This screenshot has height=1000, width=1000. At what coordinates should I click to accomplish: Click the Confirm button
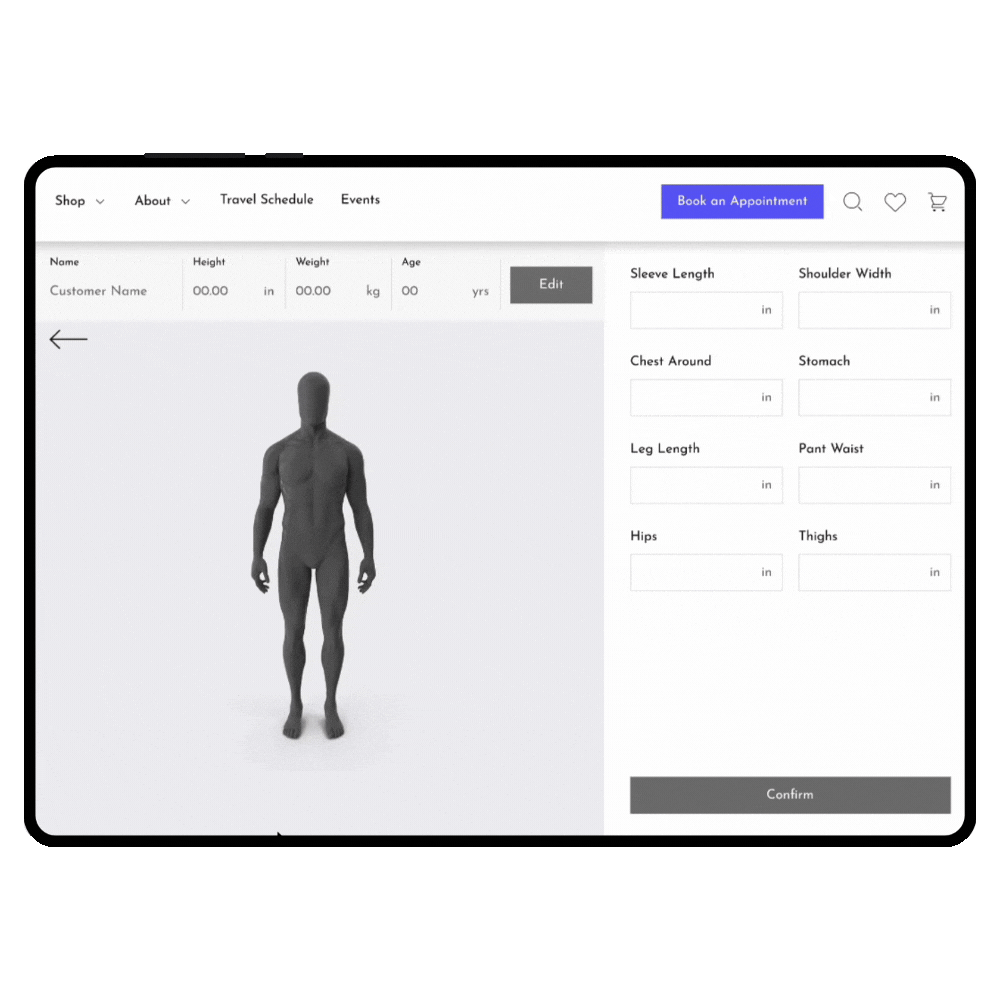click(x=790, y=795)
